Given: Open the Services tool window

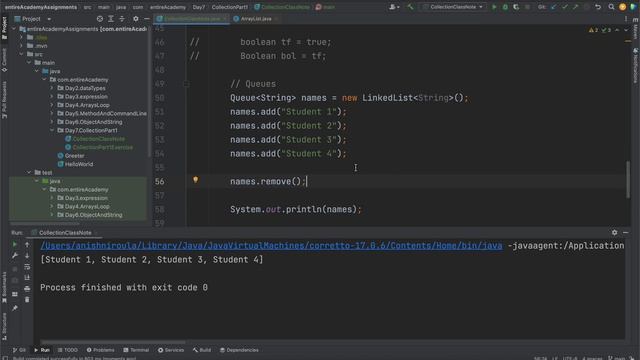Looking at the screenshot, I should [x=171, y=350].
